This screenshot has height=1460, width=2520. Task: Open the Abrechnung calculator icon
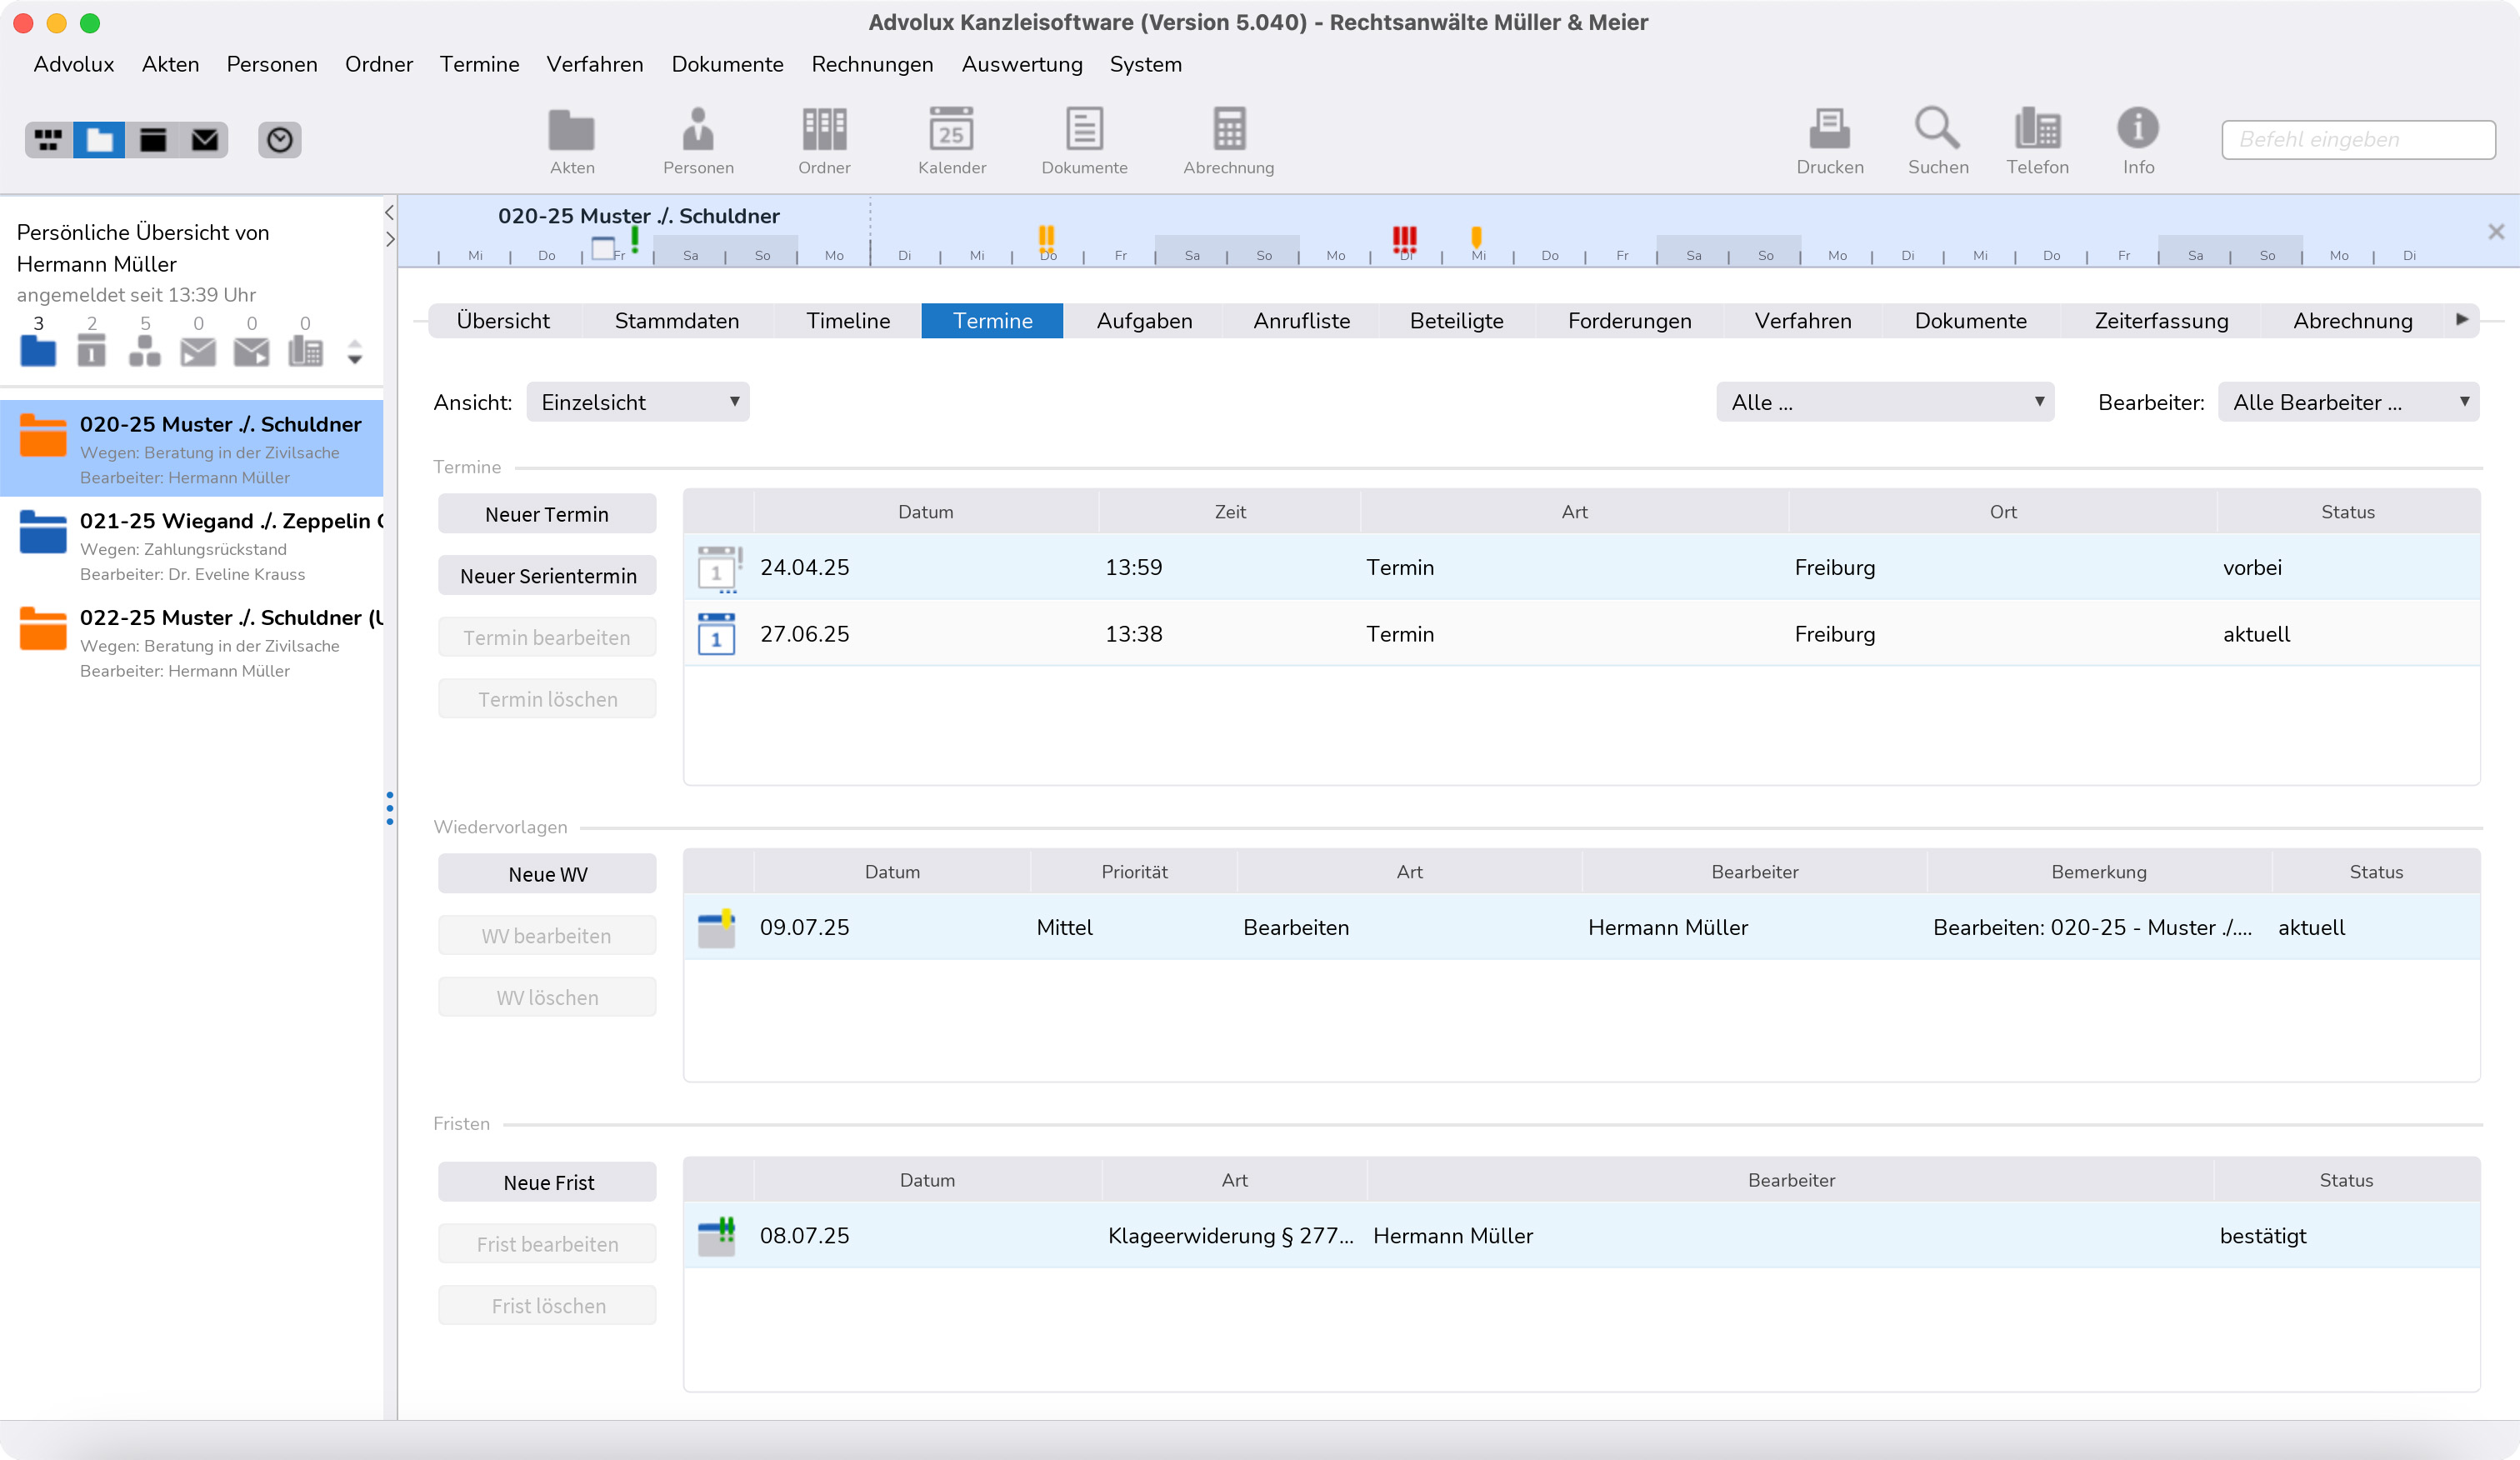point(1229,140)
